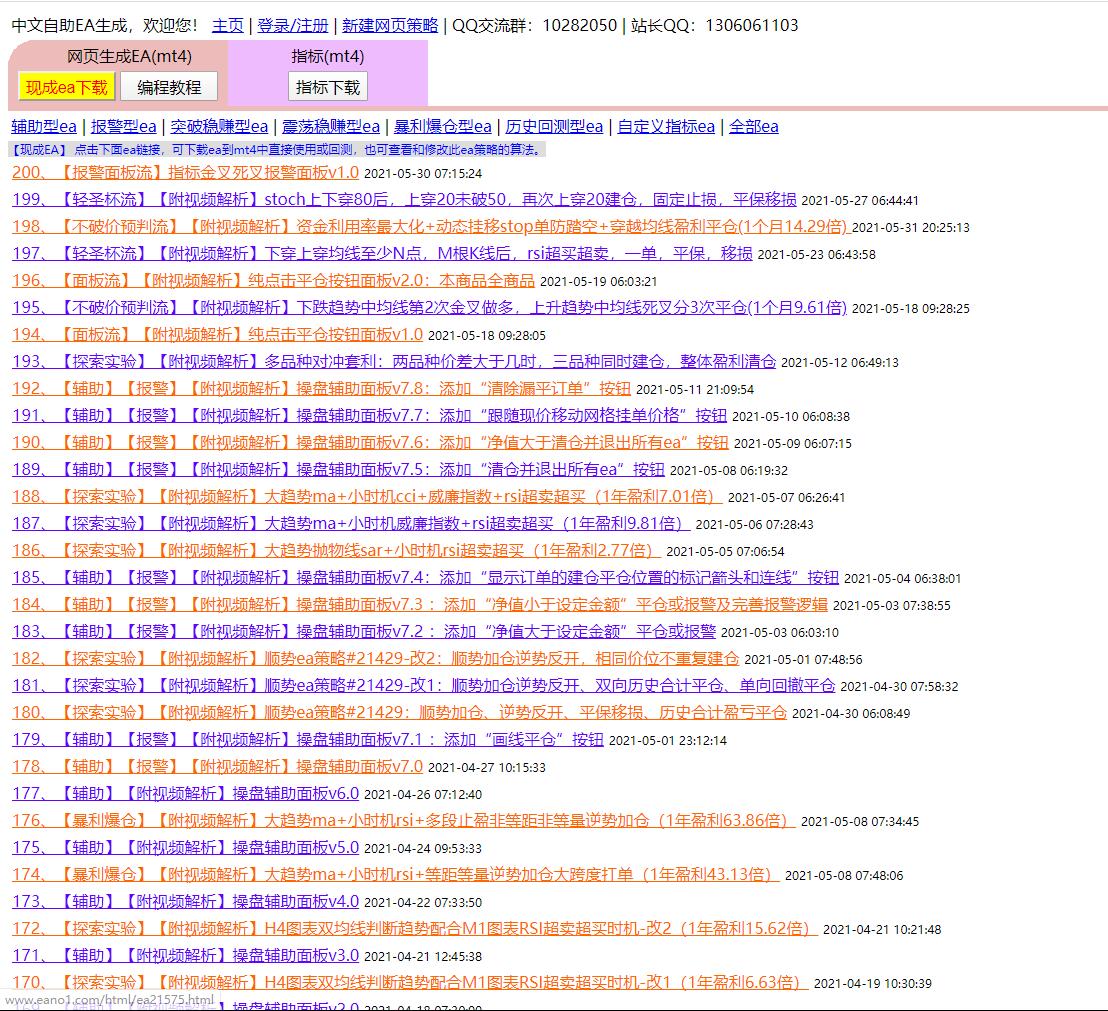Go to 主页 link
This screenshot has height=1011, width=1108.
(x=227, y=26)
